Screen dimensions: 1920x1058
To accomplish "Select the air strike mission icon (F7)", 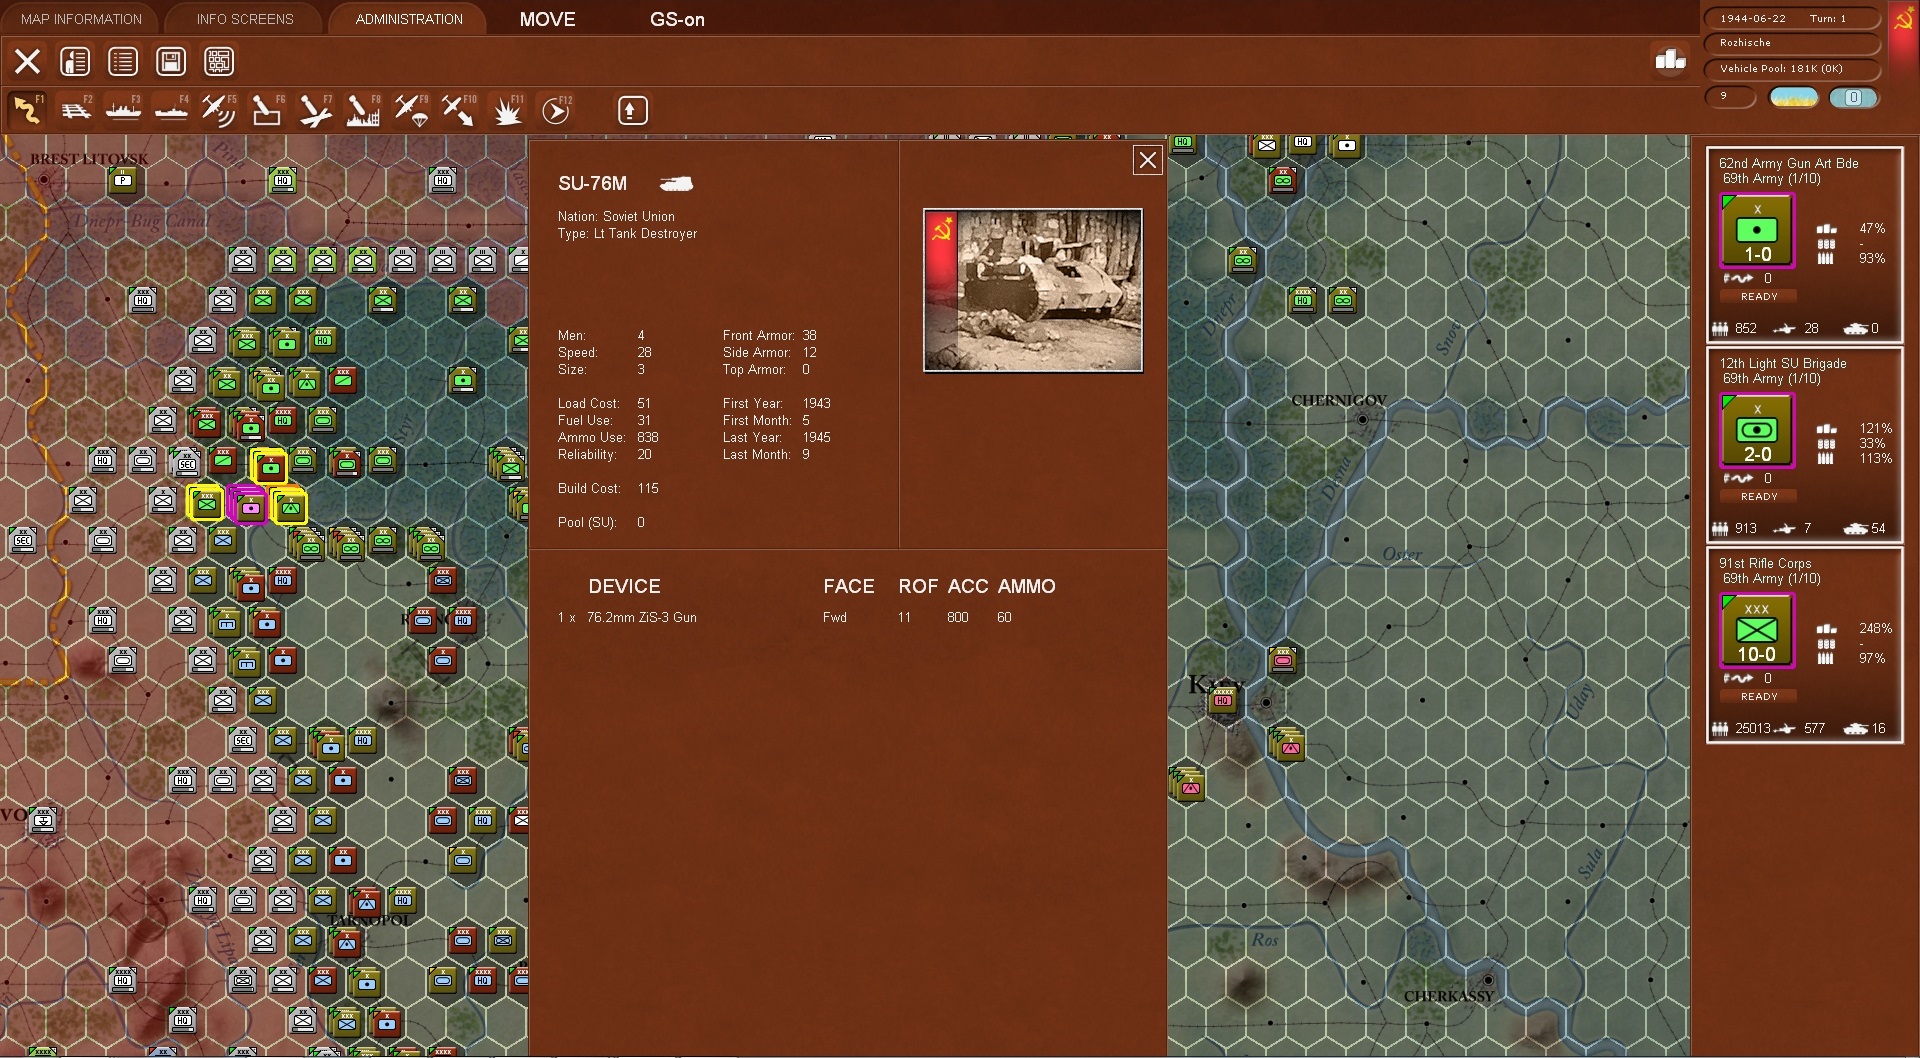I will pyautogui.click(x=315, y=110).
